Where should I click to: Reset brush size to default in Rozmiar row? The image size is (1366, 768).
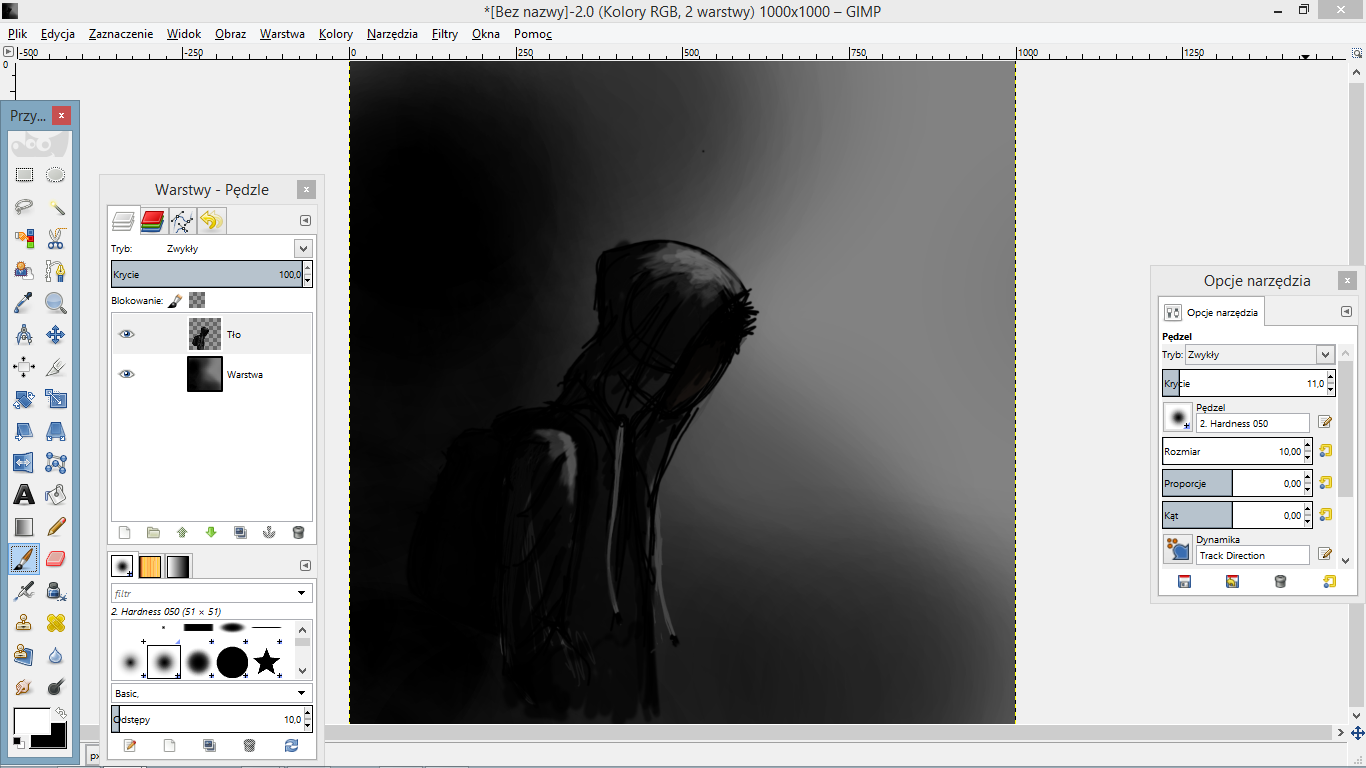1327,451
